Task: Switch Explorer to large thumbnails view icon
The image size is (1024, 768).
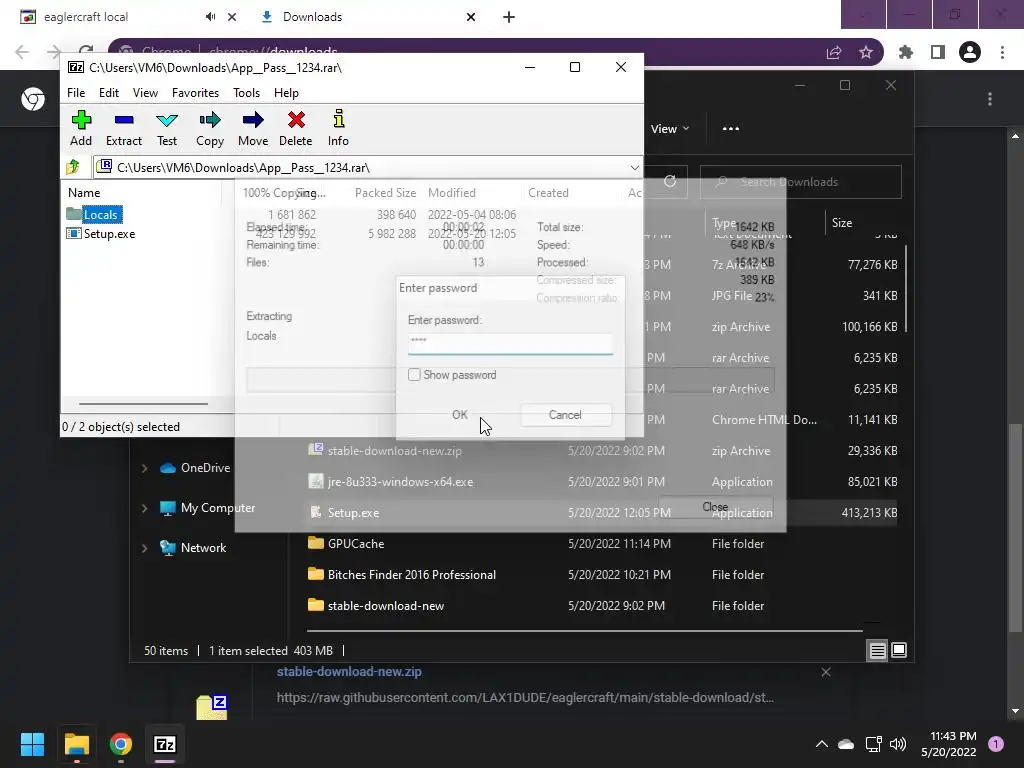Action: tap(899, 650)
